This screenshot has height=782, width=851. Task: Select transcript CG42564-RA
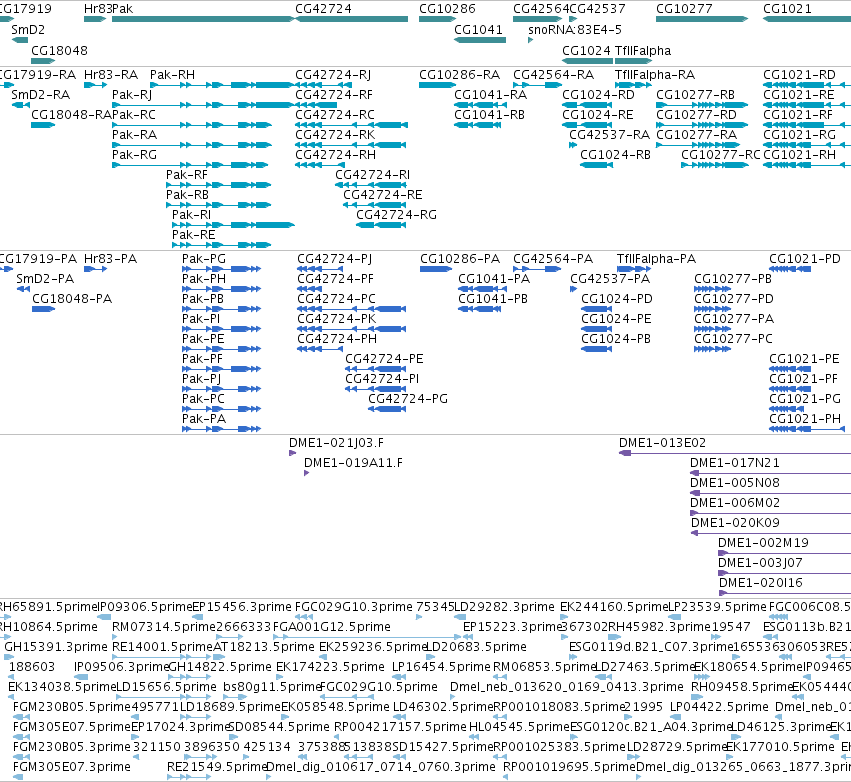(554, 75)
